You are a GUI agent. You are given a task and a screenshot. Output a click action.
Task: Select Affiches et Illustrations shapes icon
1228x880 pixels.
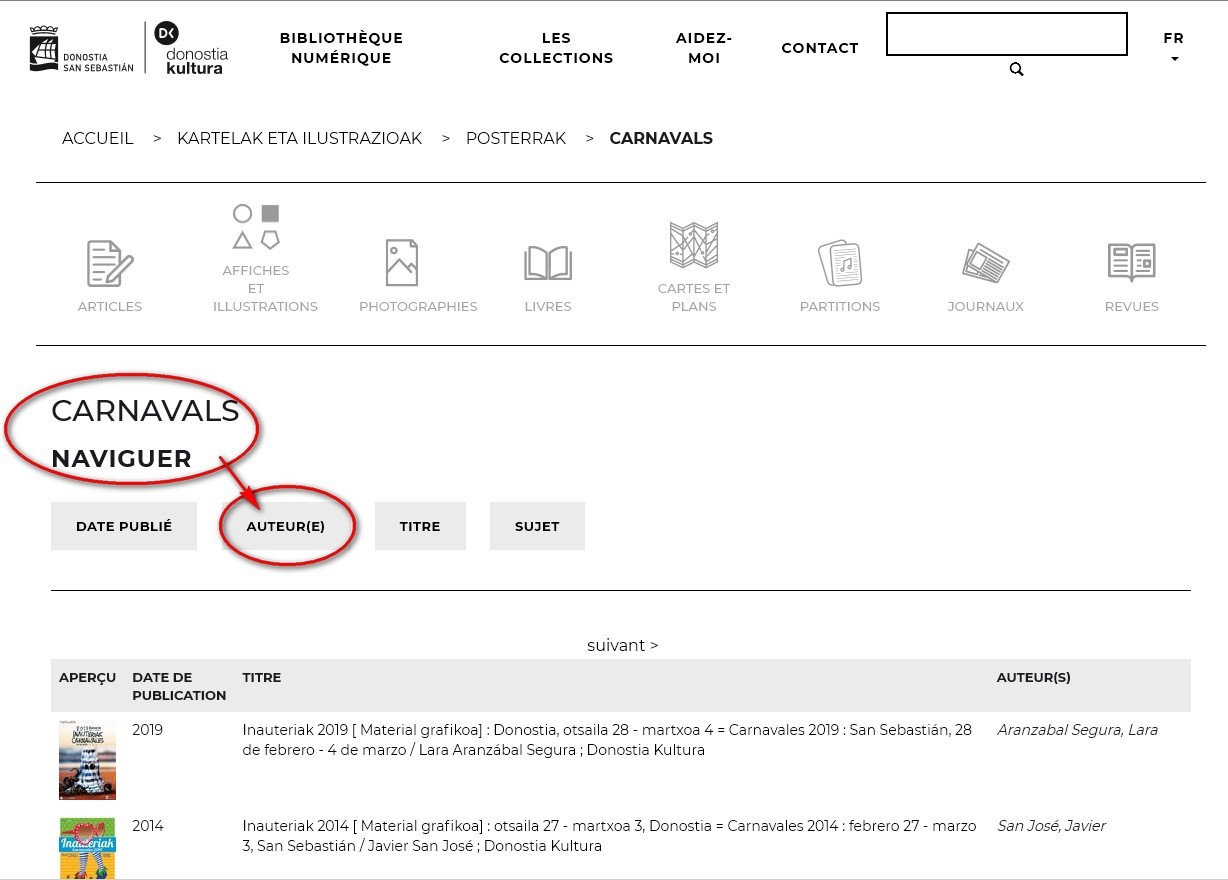256,227
